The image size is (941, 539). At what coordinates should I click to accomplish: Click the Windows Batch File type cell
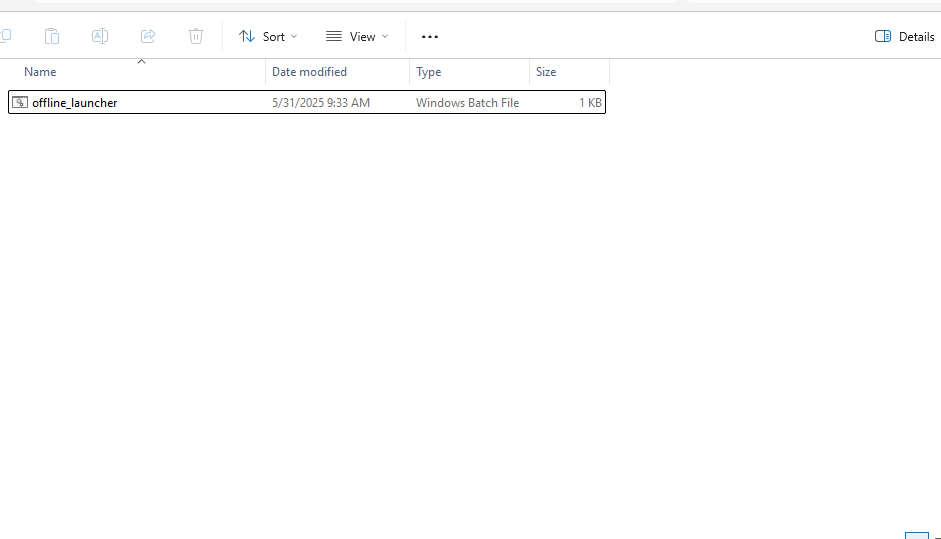pyautogui.click(x=467, y=102)
